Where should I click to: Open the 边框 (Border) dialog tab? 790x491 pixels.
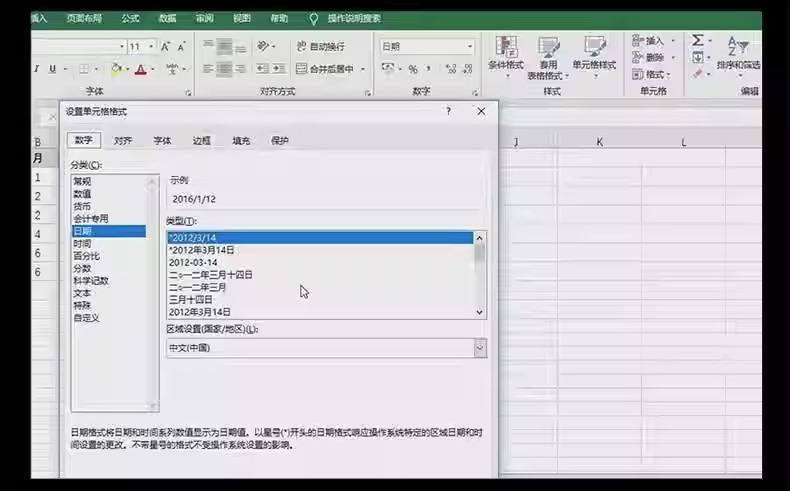202,141
